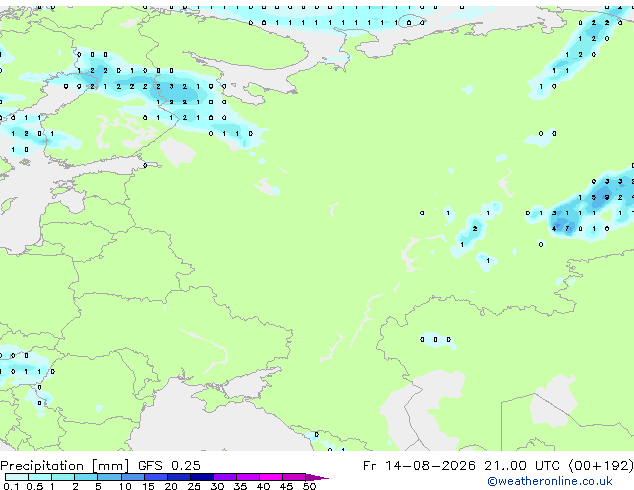Screen dimensions: 634x490
Task: Select the 0.1–0.5 mm palest legend swatch
Action: coord(17,477)
